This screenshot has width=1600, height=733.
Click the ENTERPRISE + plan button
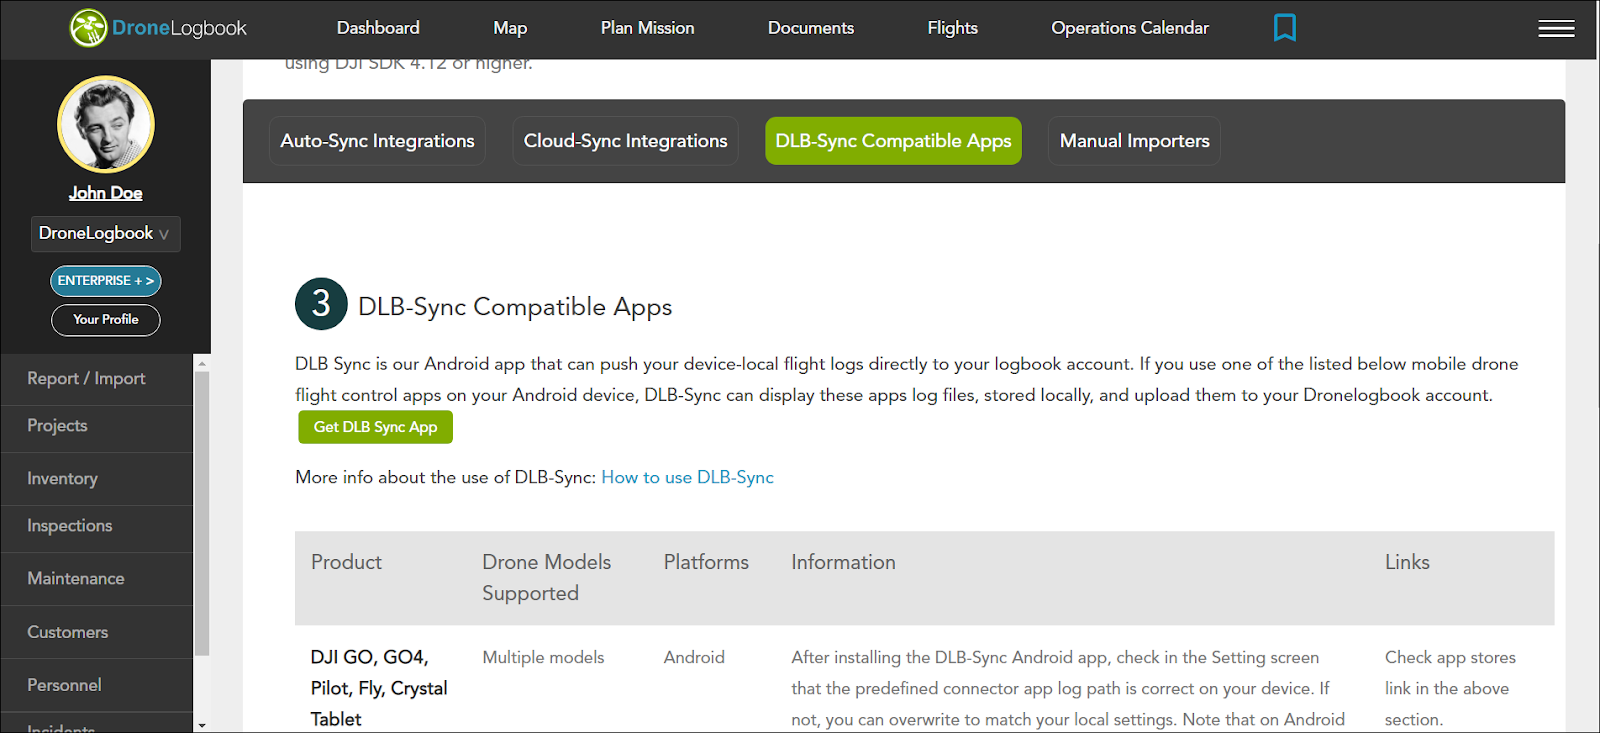pos(106,281)
